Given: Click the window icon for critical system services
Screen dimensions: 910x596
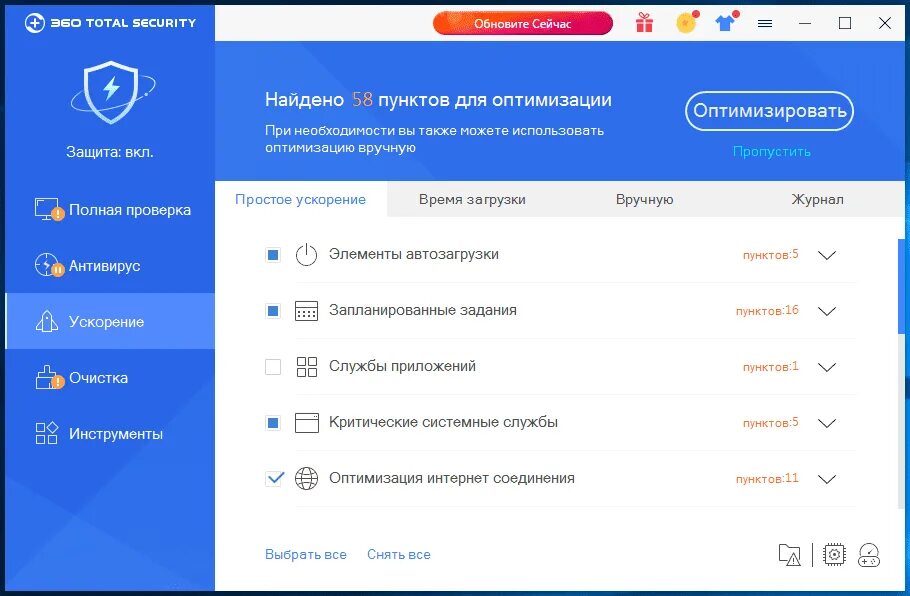Looking at the screenshot, I should pos(306,422).
